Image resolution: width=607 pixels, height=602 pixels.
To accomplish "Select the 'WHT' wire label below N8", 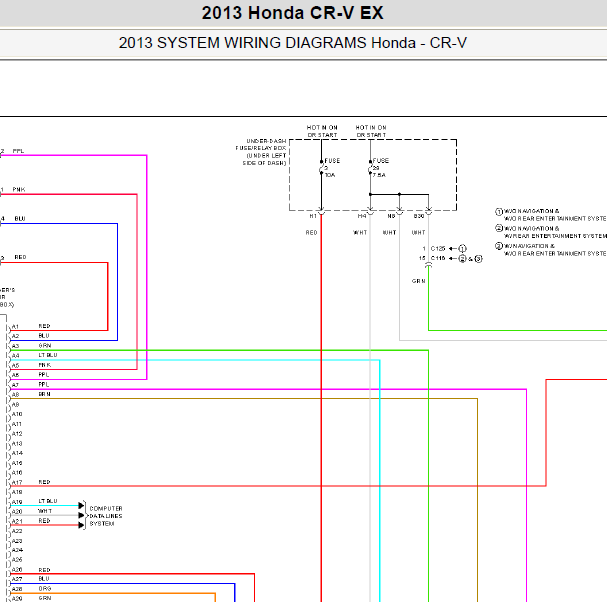I will tap(389, 233).
